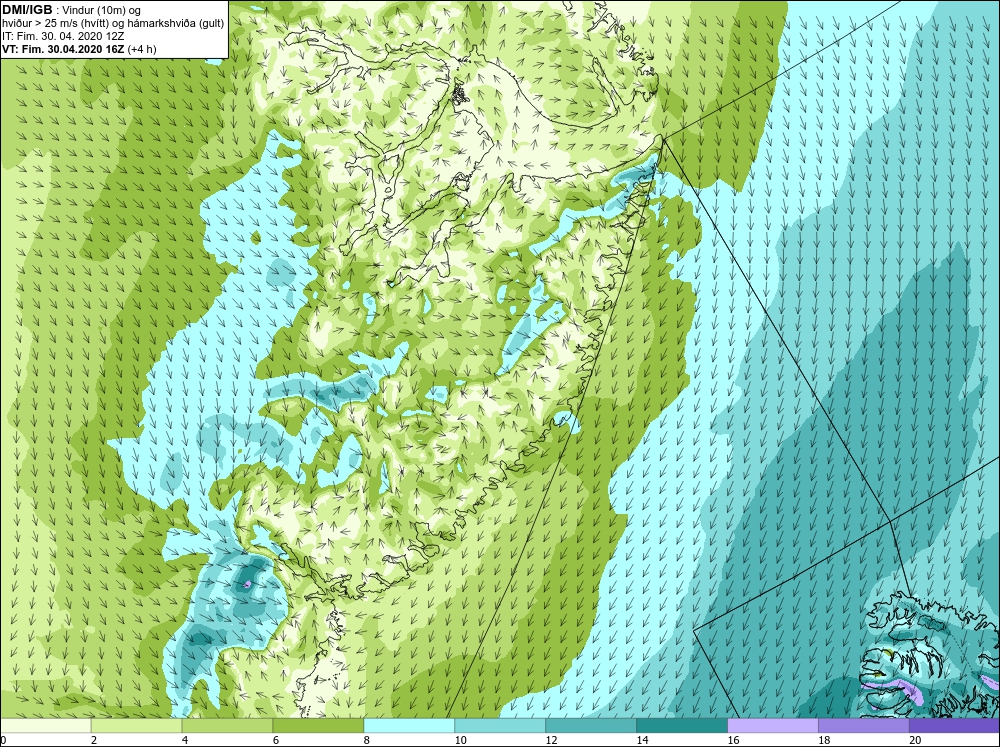Click the scale label 16

tap(733, 740)
